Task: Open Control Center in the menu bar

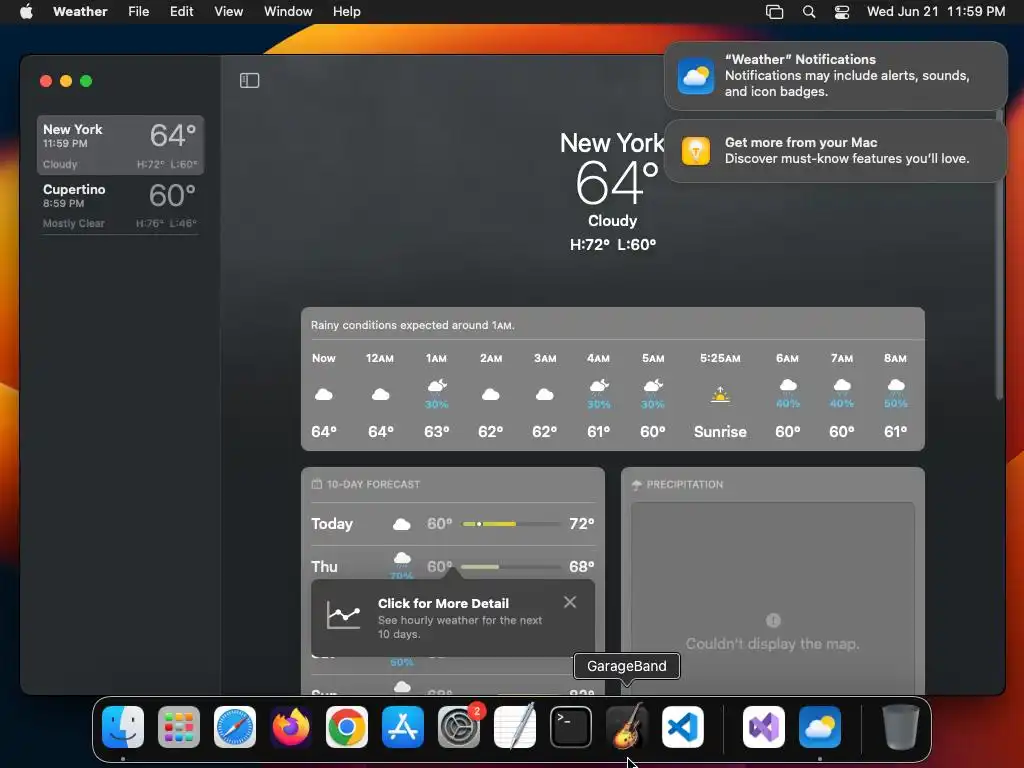Action: pyautogui.click(x=842, y=12)
